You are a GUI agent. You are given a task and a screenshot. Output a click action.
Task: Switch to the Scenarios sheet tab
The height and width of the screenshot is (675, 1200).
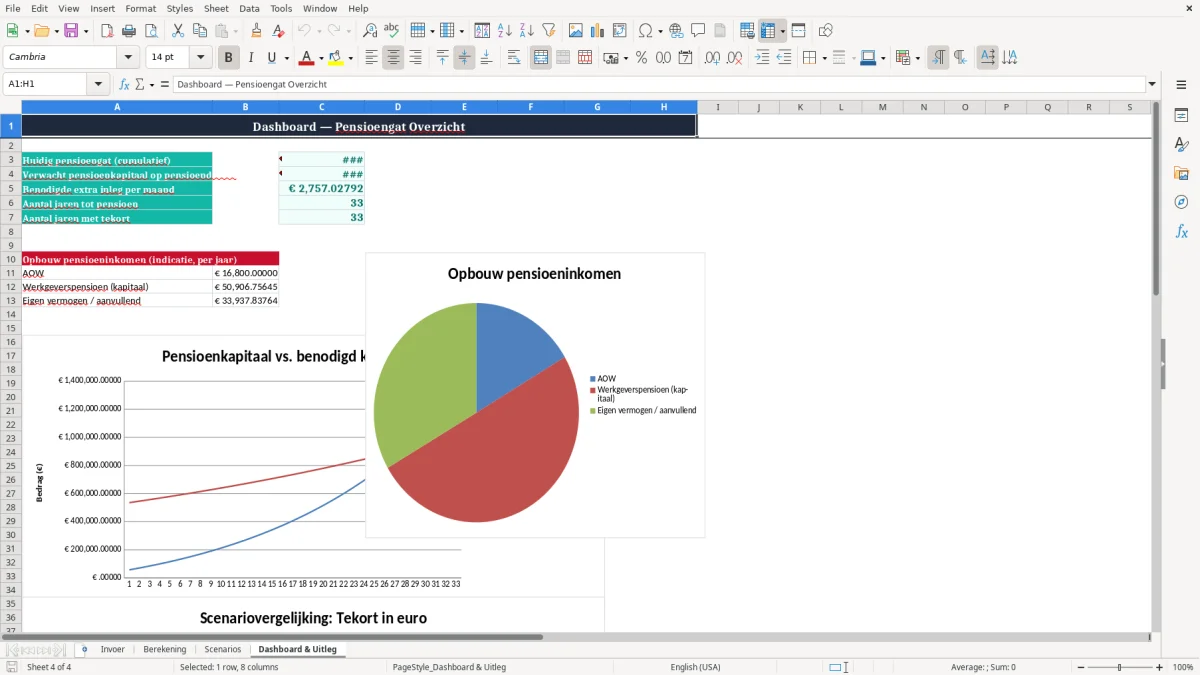[x=222, y=649]
